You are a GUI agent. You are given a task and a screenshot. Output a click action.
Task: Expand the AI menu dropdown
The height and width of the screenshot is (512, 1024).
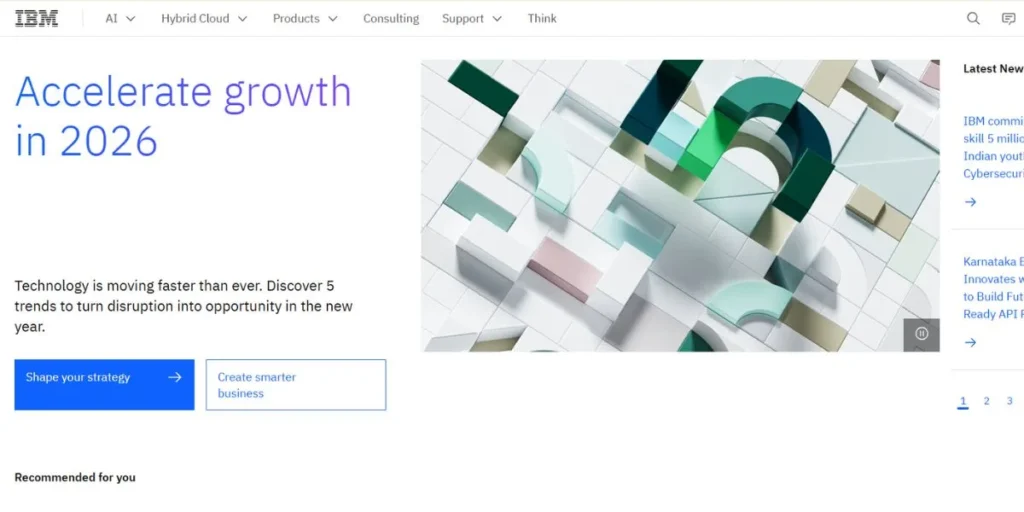[x=120, y=18]
